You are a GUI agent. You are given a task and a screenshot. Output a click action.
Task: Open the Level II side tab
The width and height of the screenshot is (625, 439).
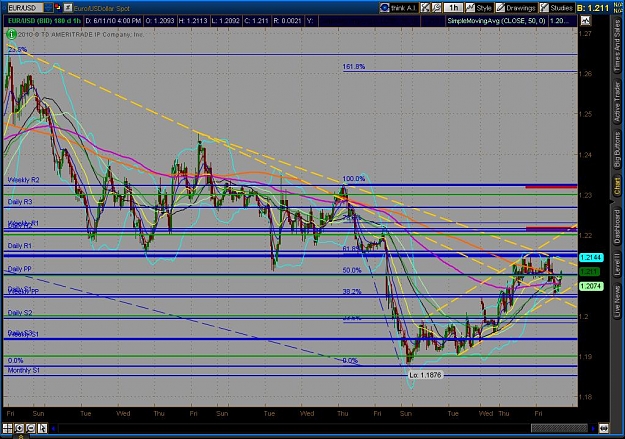617,264
